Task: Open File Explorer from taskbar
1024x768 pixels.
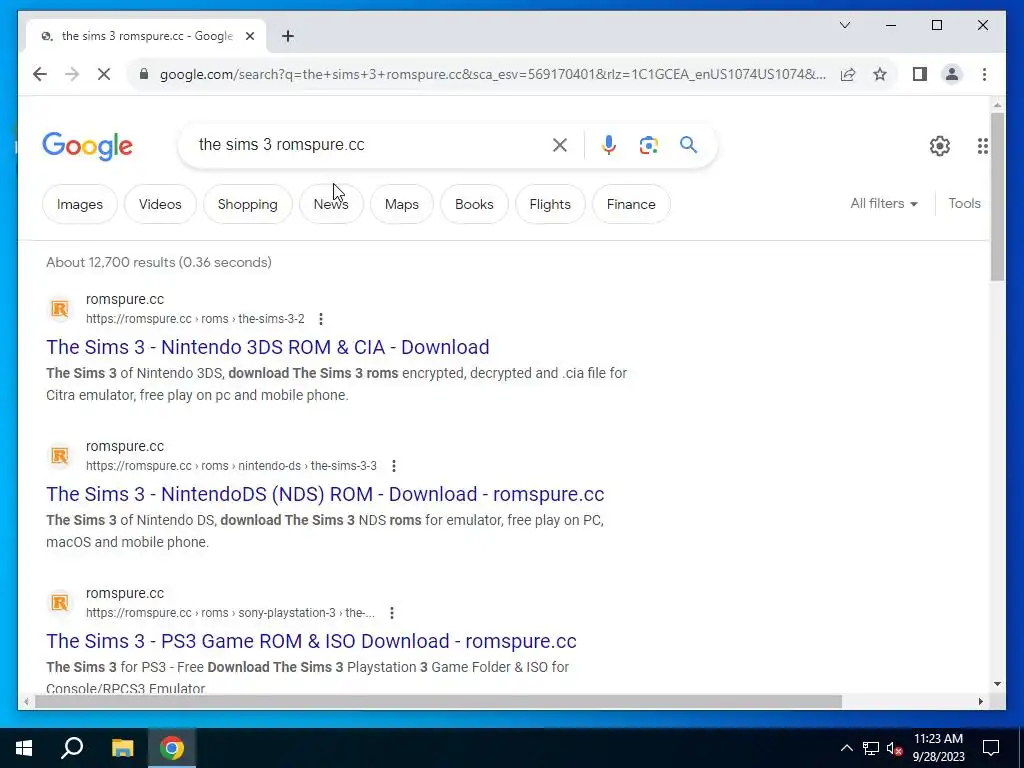Action: point(122,748)
